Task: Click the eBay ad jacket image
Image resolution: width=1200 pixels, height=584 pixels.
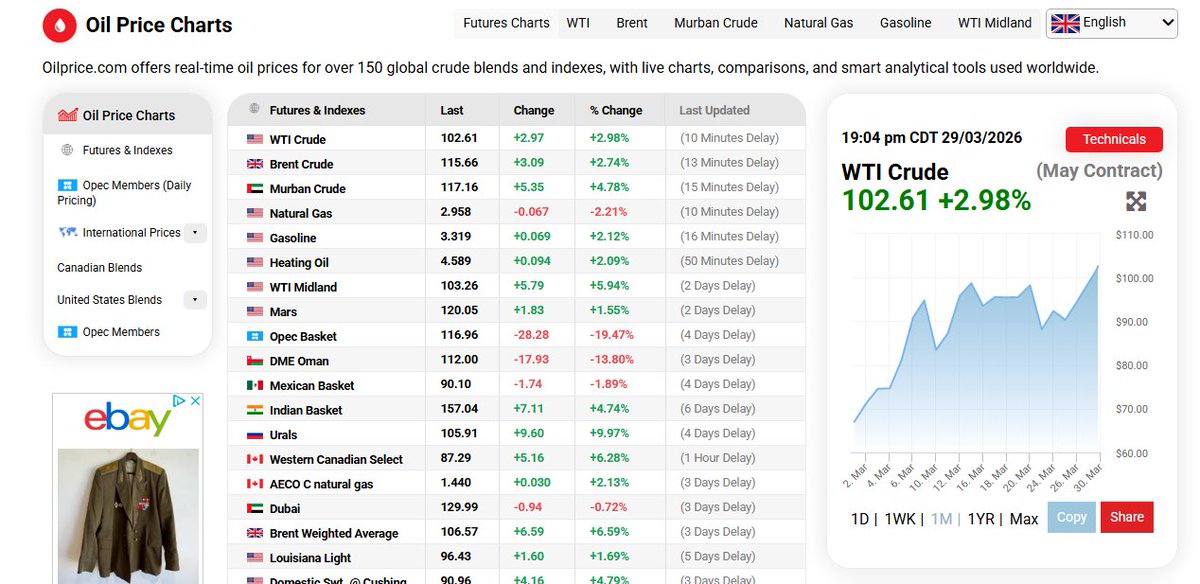Action: pyautogui.click(x=128, y=516)
